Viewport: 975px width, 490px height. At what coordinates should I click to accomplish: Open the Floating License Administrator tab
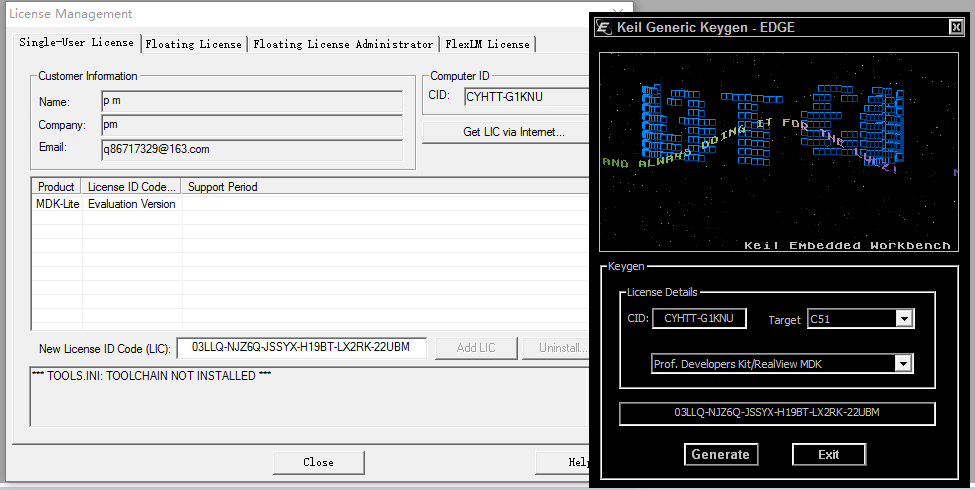click(x=343, y=44)
